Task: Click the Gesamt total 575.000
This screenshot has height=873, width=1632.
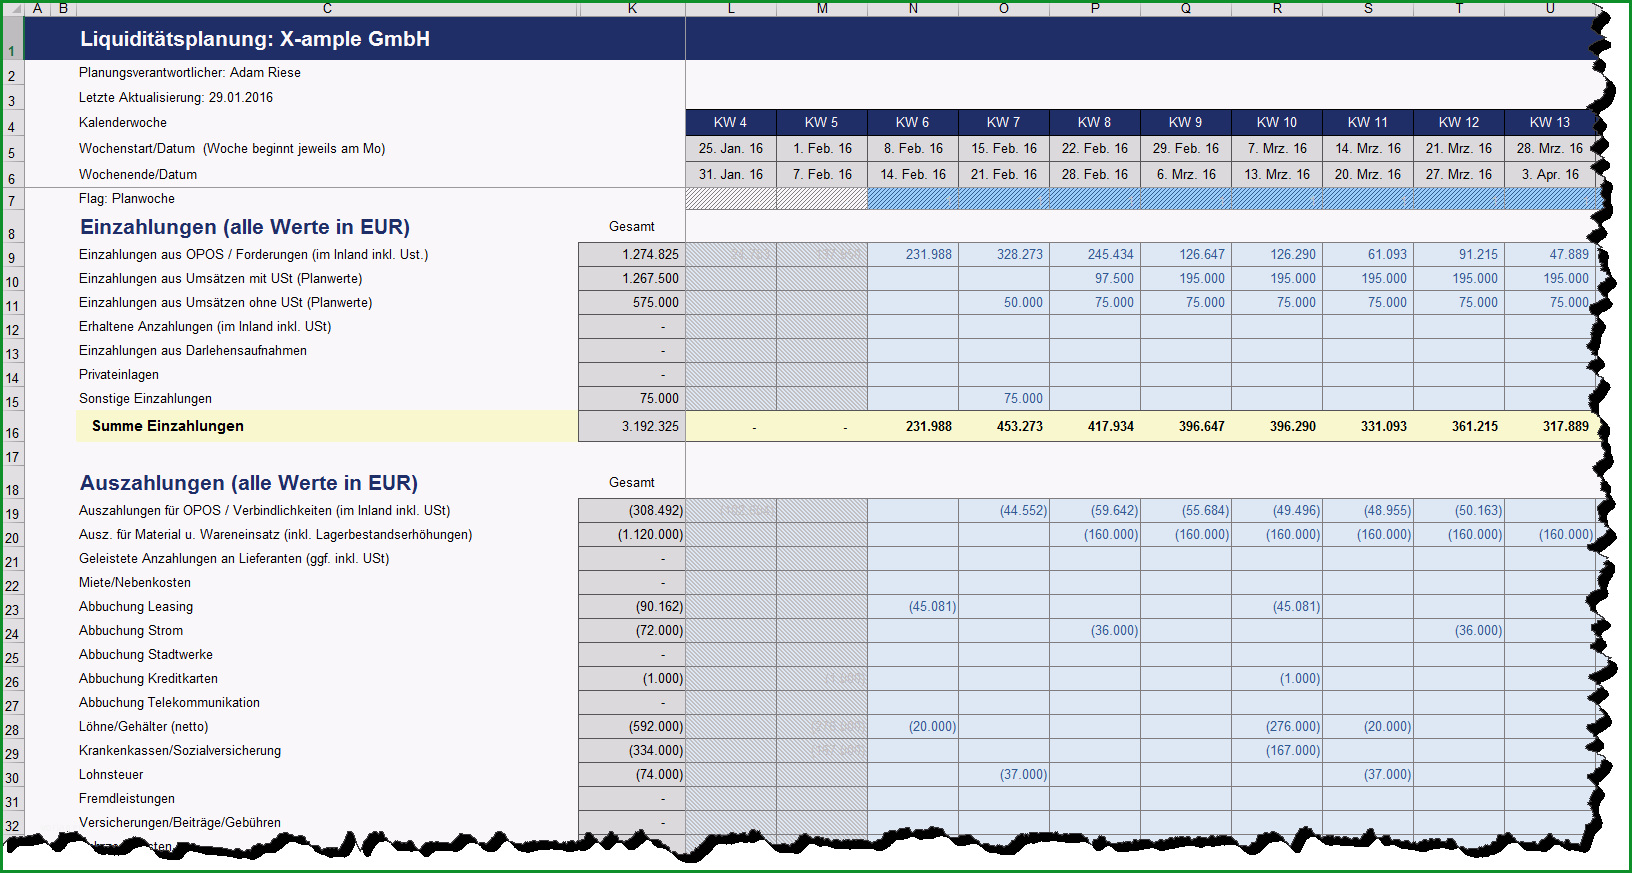Action: tap(632, 302)
